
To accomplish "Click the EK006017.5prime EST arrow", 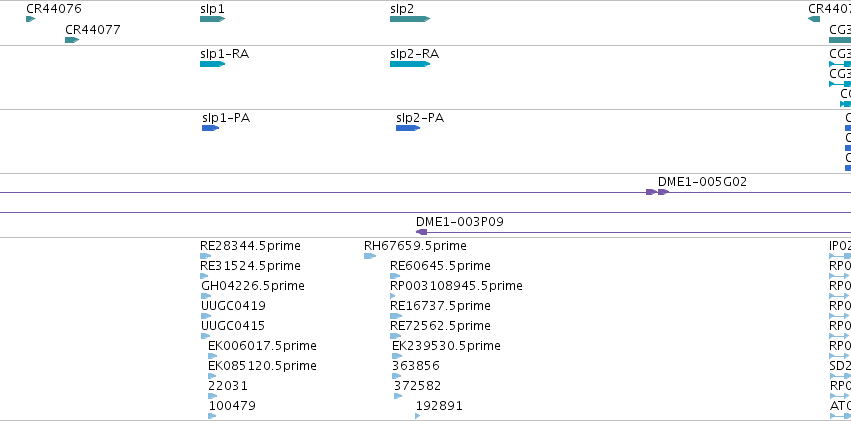I will coord(212,356).
